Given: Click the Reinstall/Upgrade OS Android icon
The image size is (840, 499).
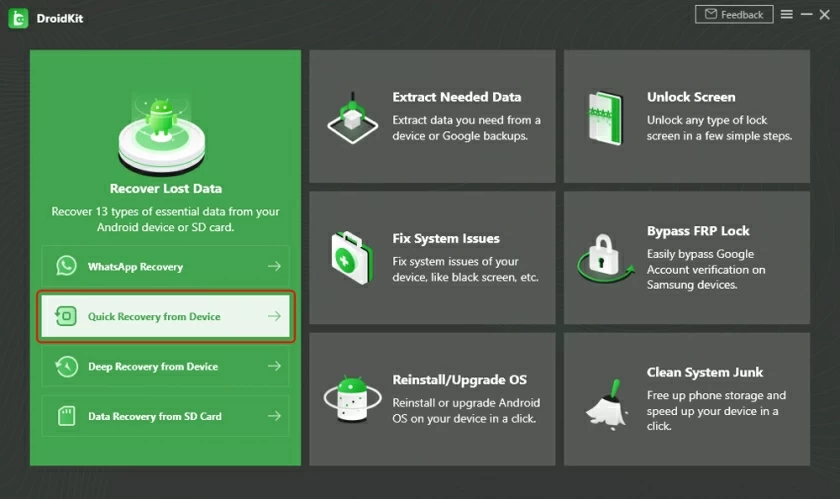Looking at the screenshot, I should pyautogui.click(x=352, y=400).
